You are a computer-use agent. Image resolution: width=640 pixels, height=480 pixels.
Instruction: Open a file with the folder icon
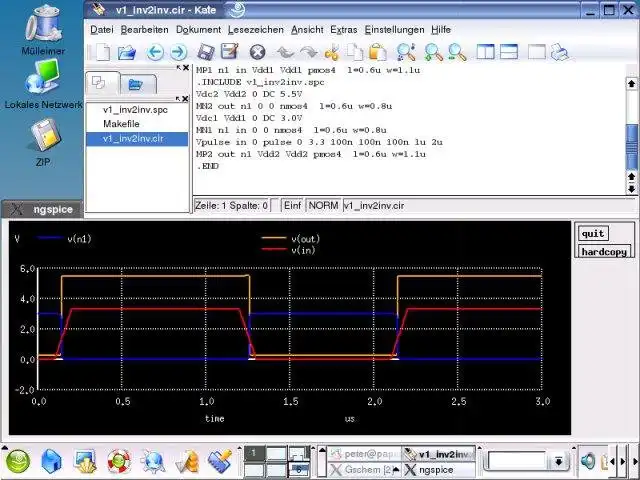pos(127,53)
